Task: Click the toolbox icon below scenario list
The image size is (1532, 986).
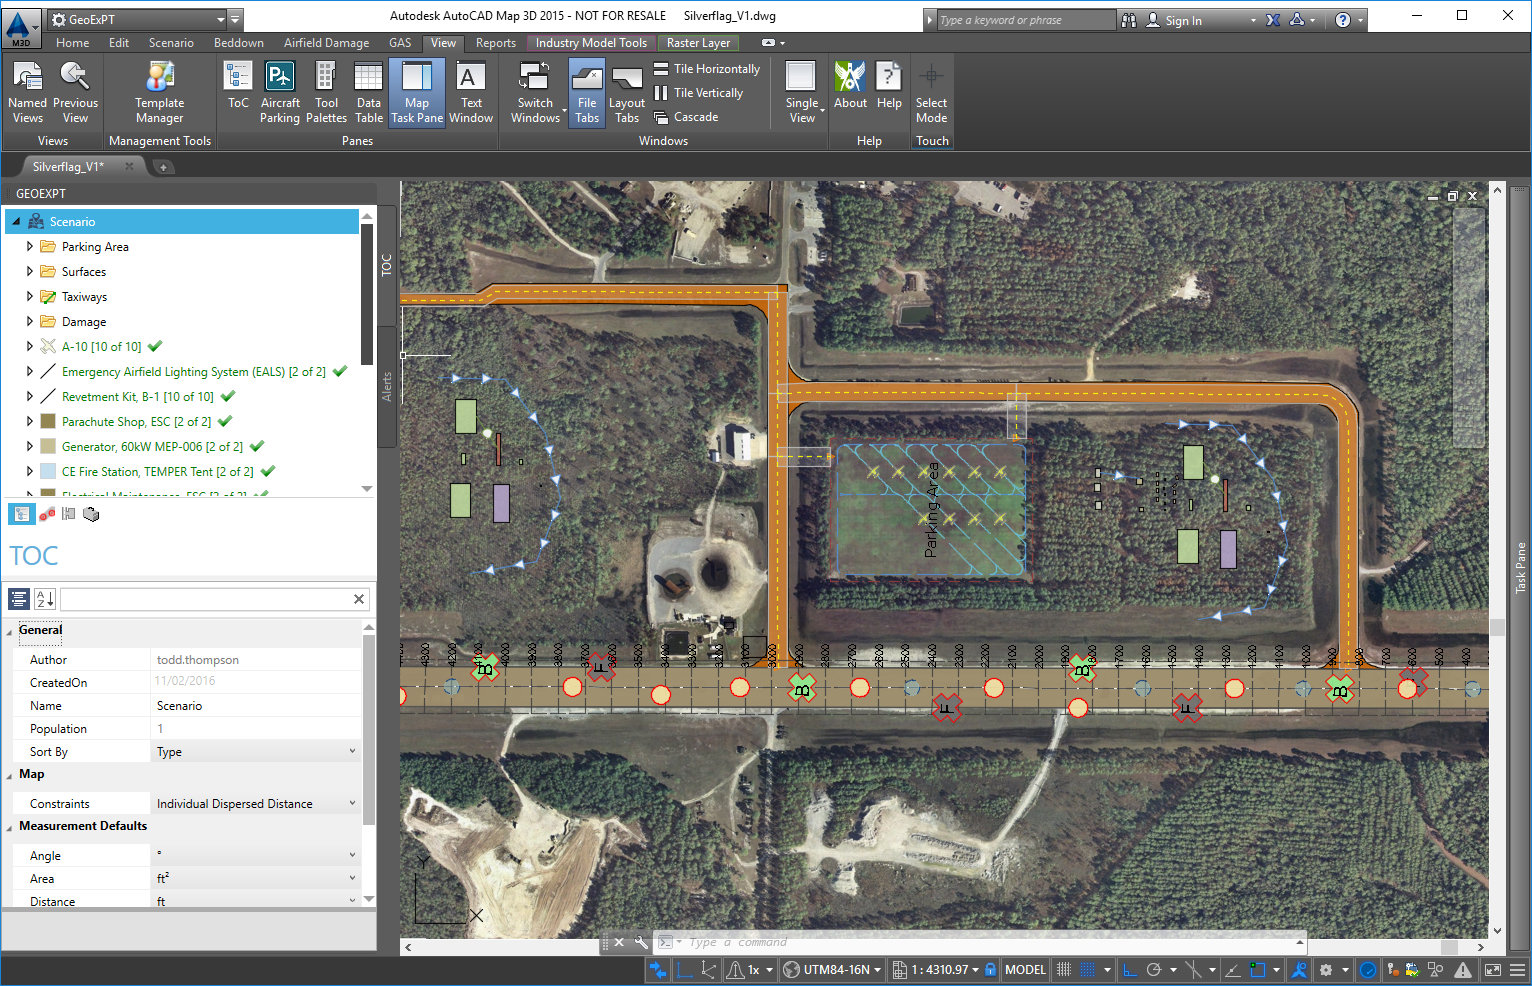Action: (91, 514)
